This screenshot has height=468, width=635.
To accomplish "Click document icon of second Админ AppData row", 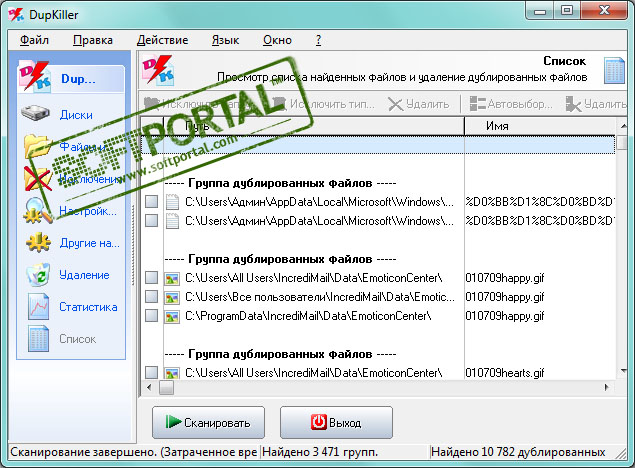I will click(x=172, y=221).
